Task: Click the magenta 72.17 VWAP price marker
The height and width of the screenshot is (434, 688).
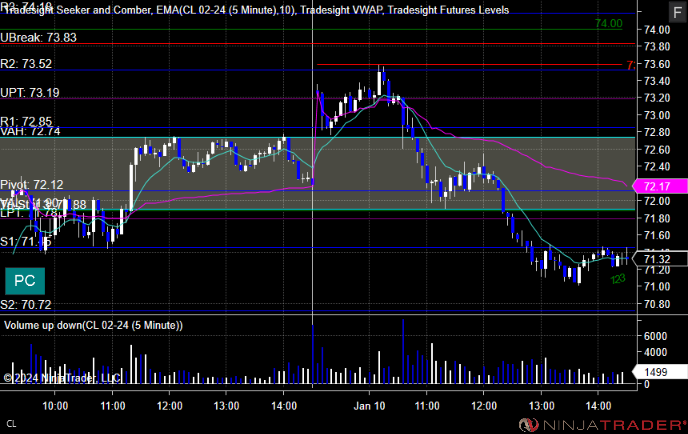Action: 659,187
